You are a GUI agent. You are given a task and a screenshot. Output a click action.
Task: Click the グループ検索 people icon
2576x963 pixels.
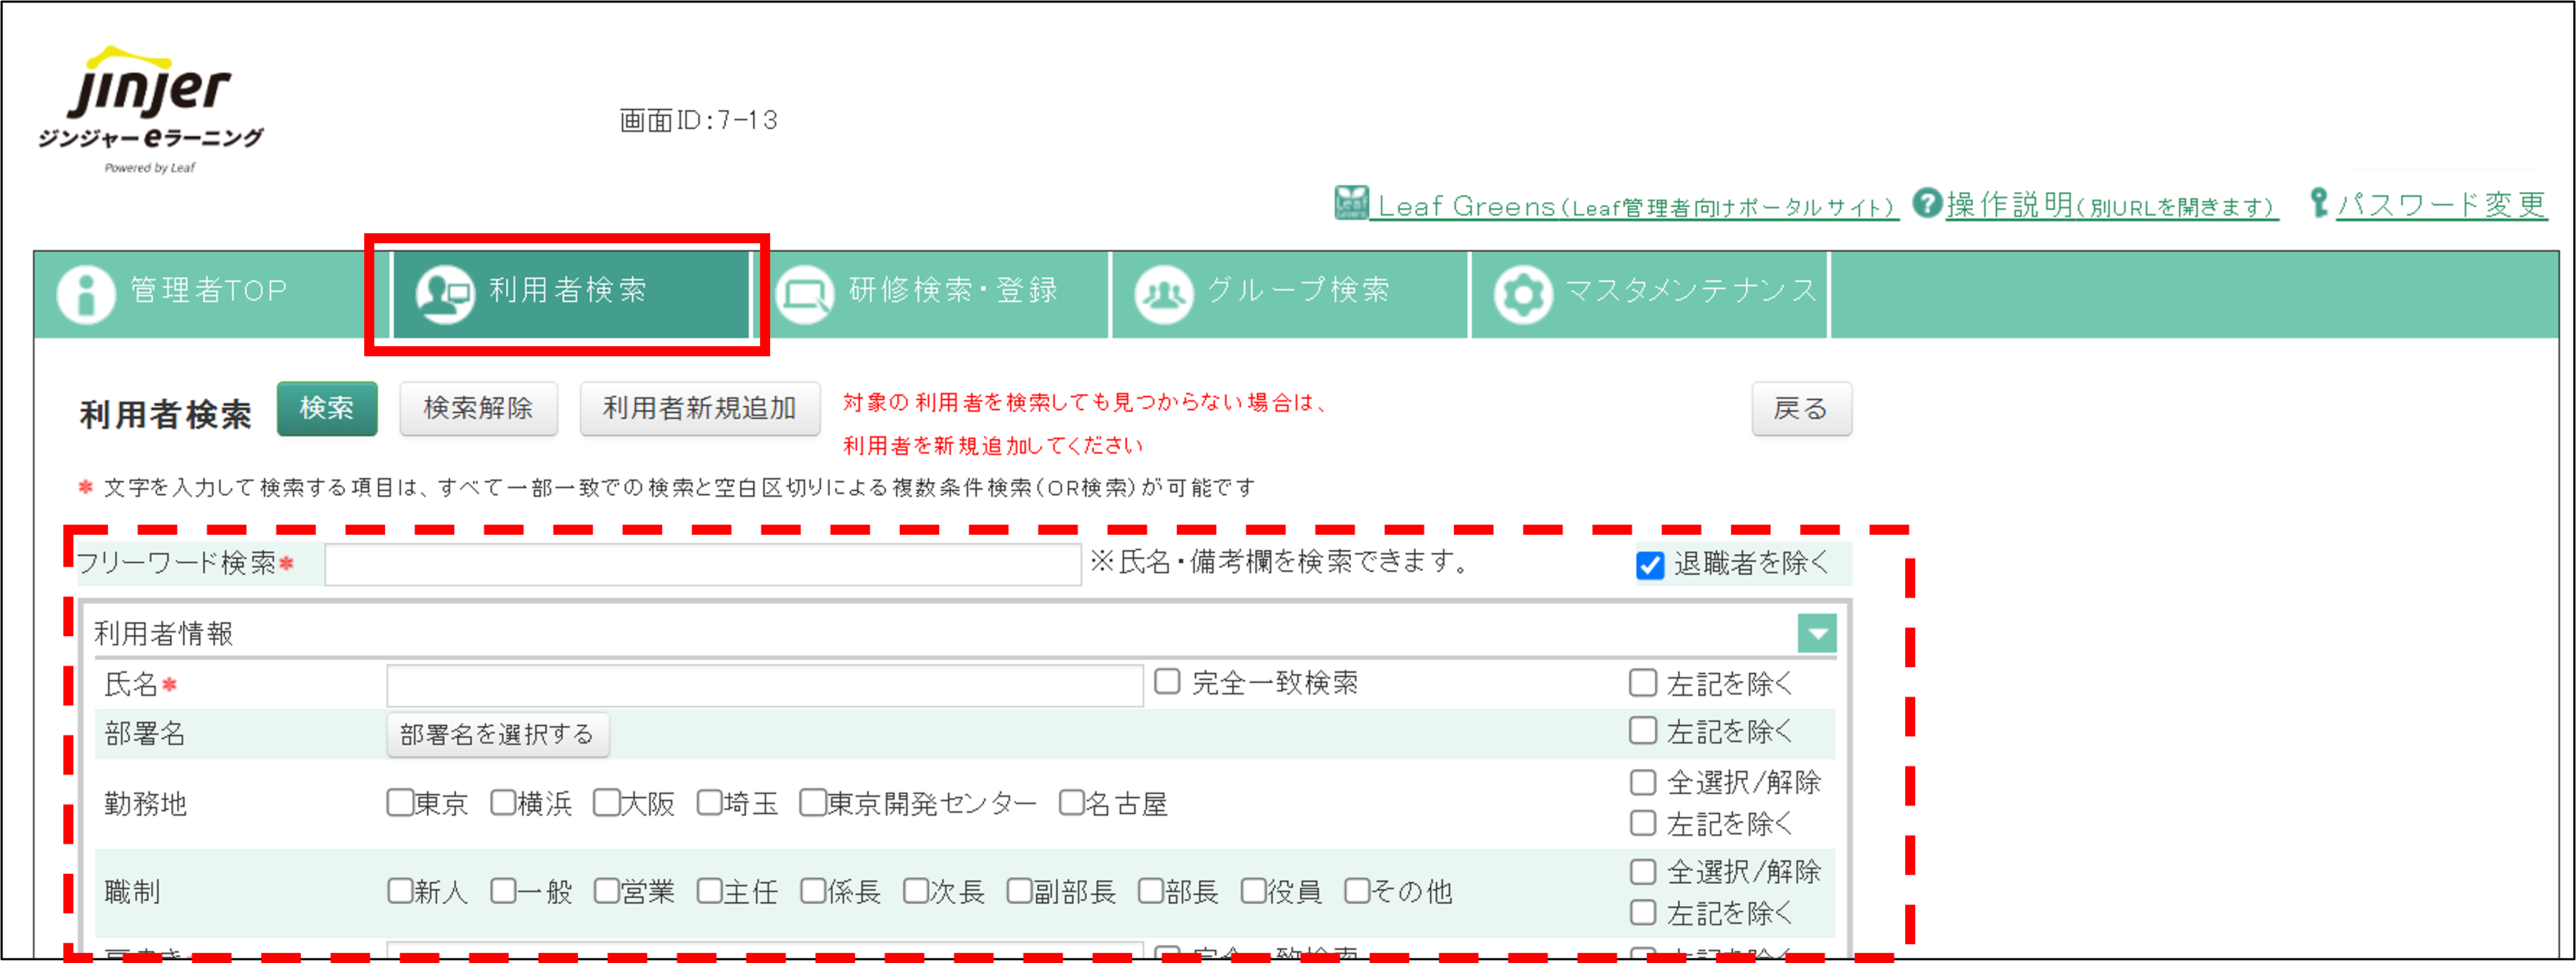tap(1164, 294)
